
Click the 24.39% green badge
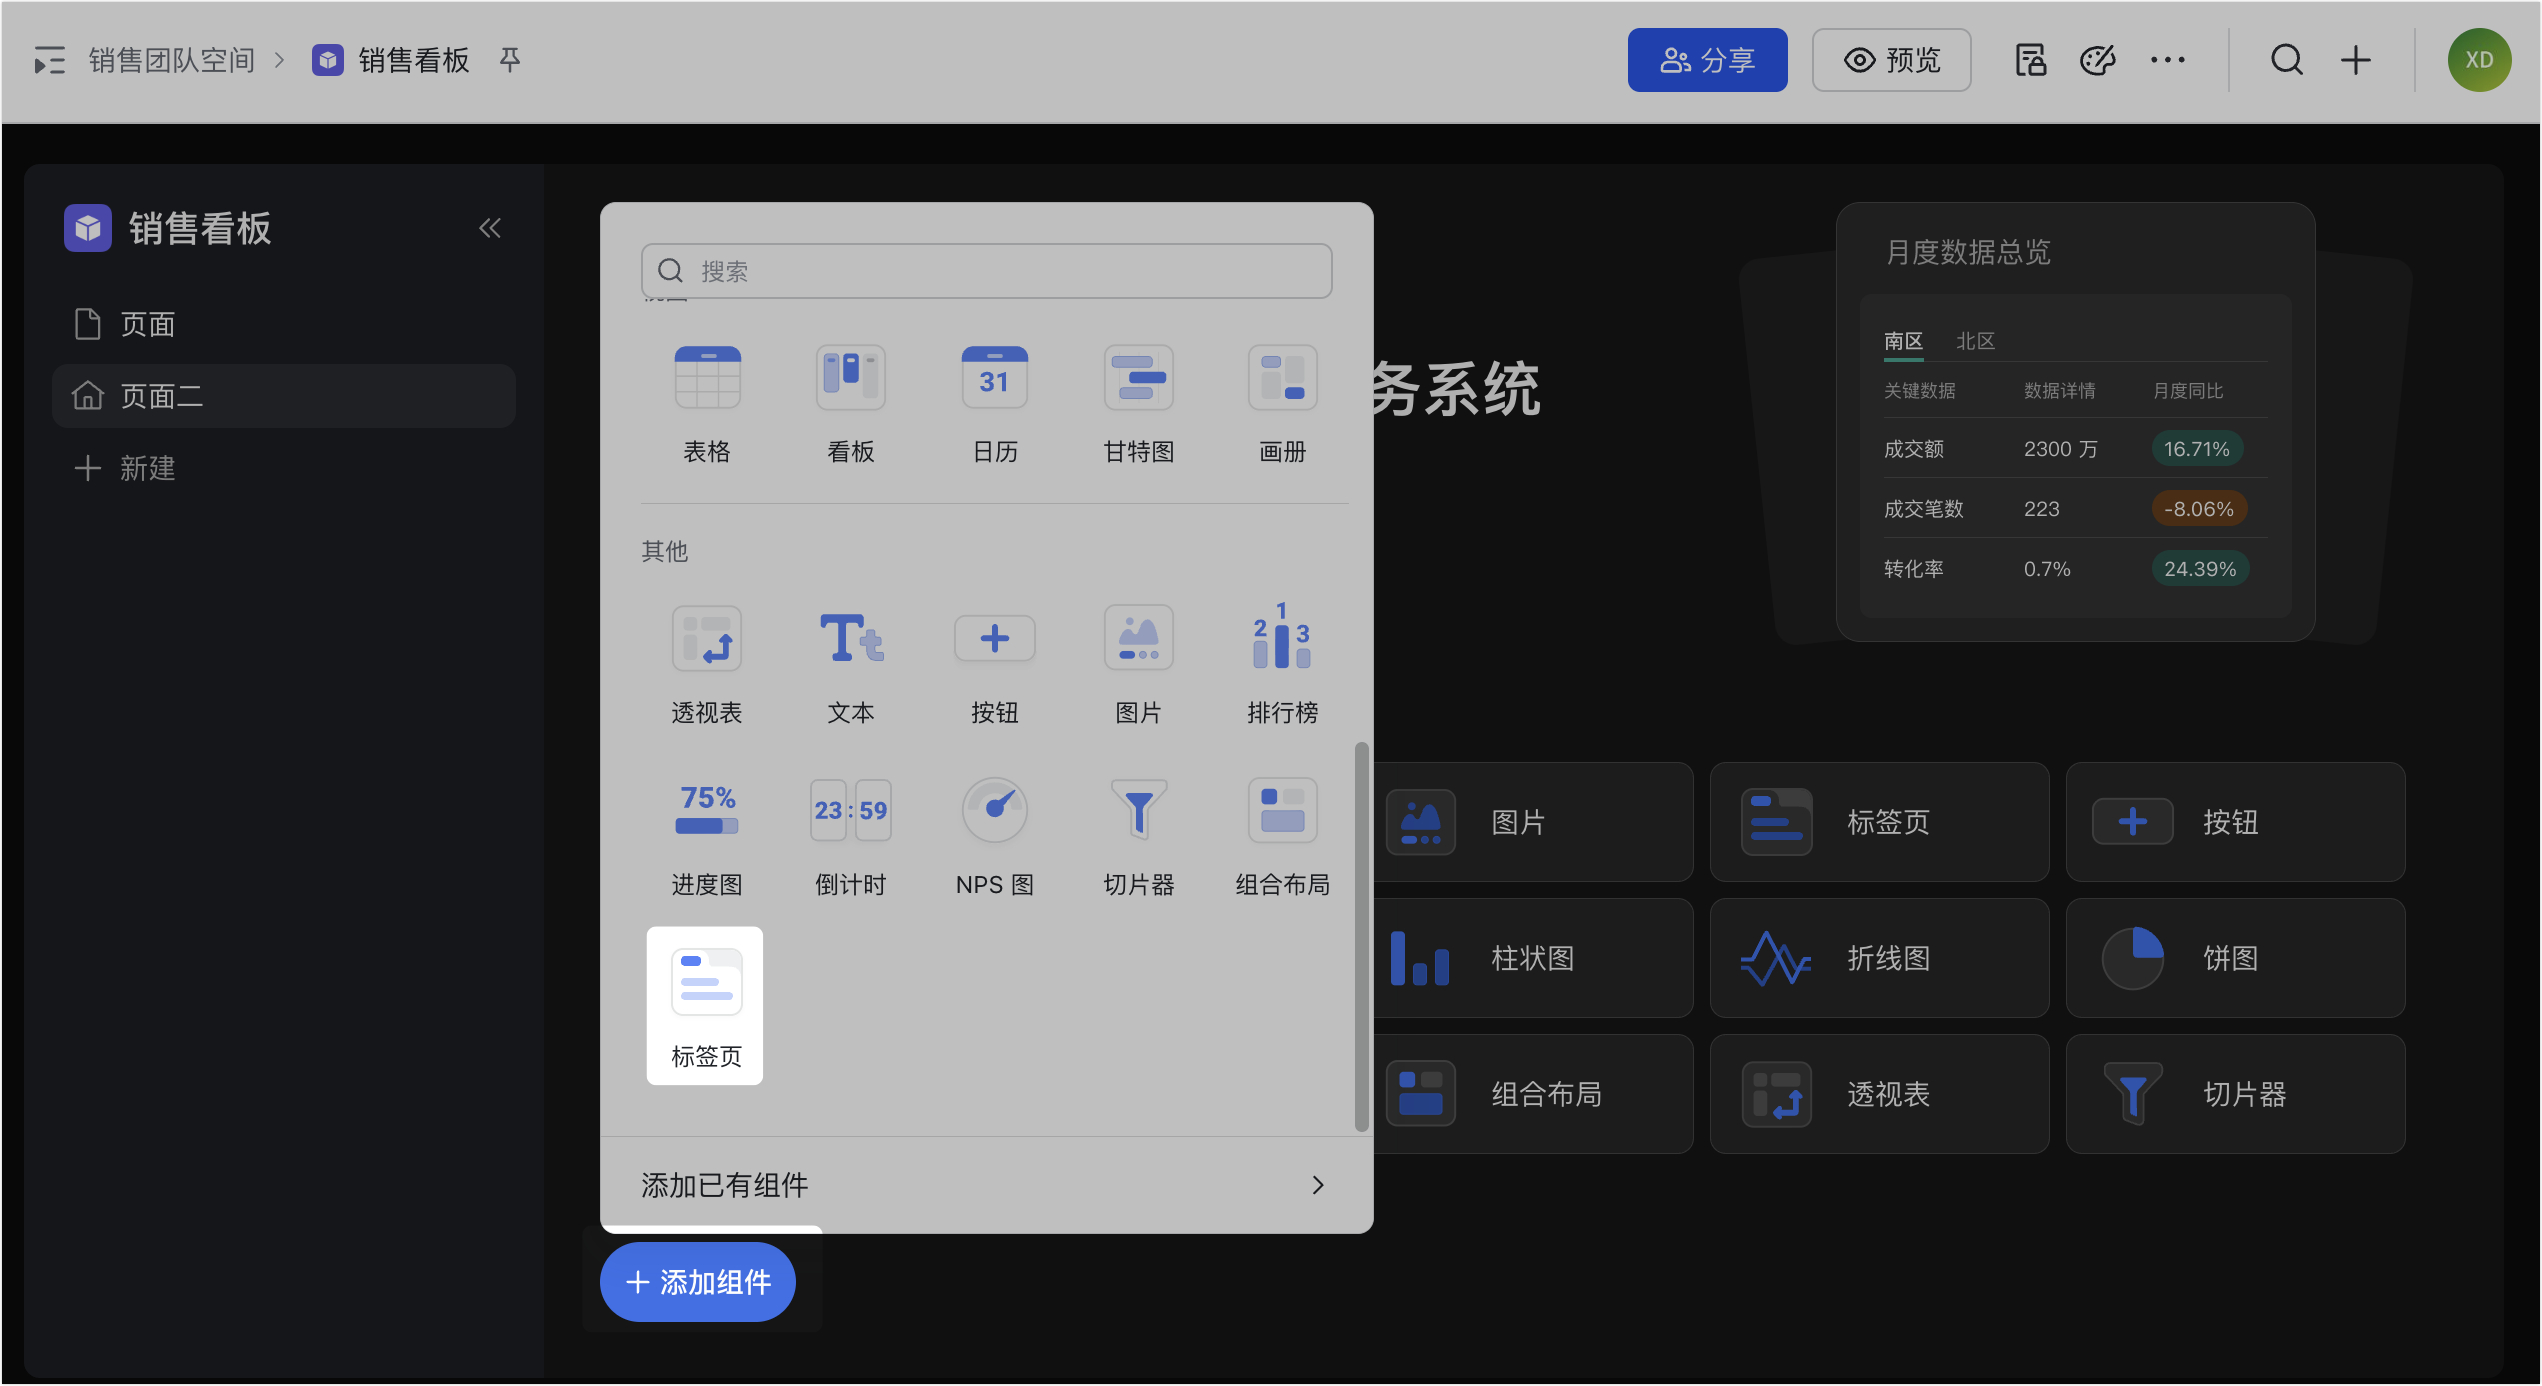tap(2200, 569)
